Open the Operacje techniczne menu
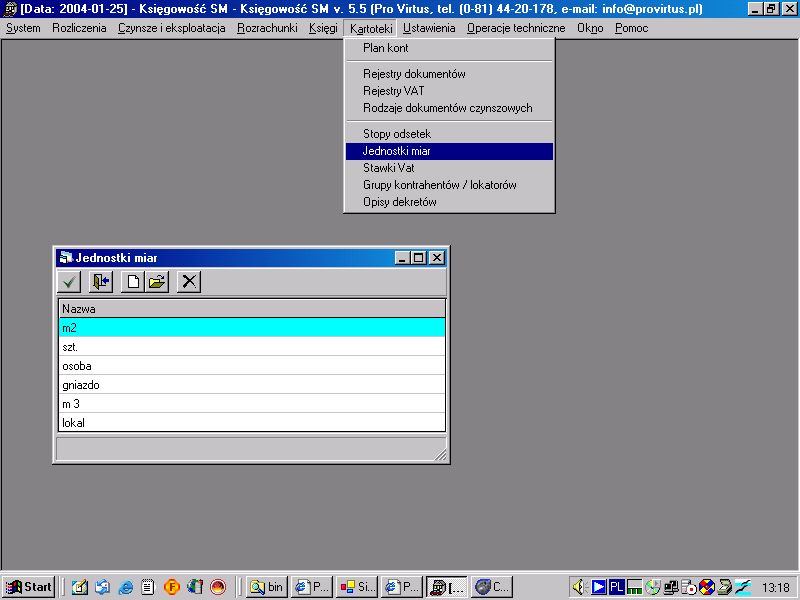 point(516,28)
